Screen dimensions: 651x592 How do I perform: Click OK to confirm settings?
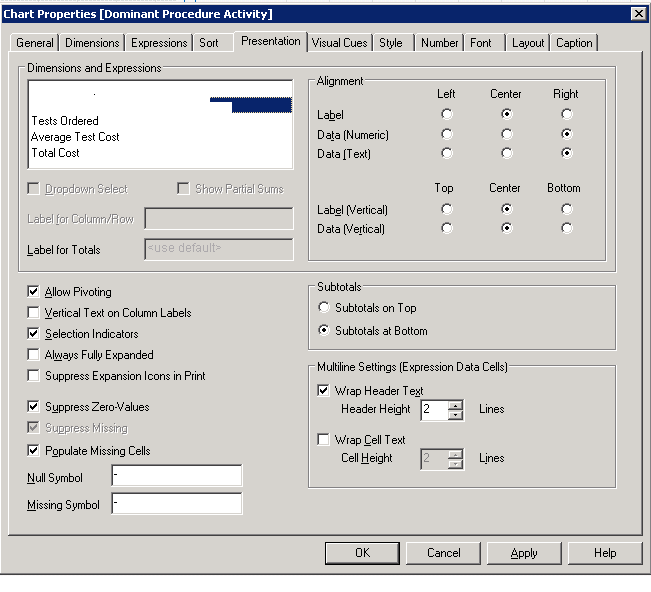point(362,553)
